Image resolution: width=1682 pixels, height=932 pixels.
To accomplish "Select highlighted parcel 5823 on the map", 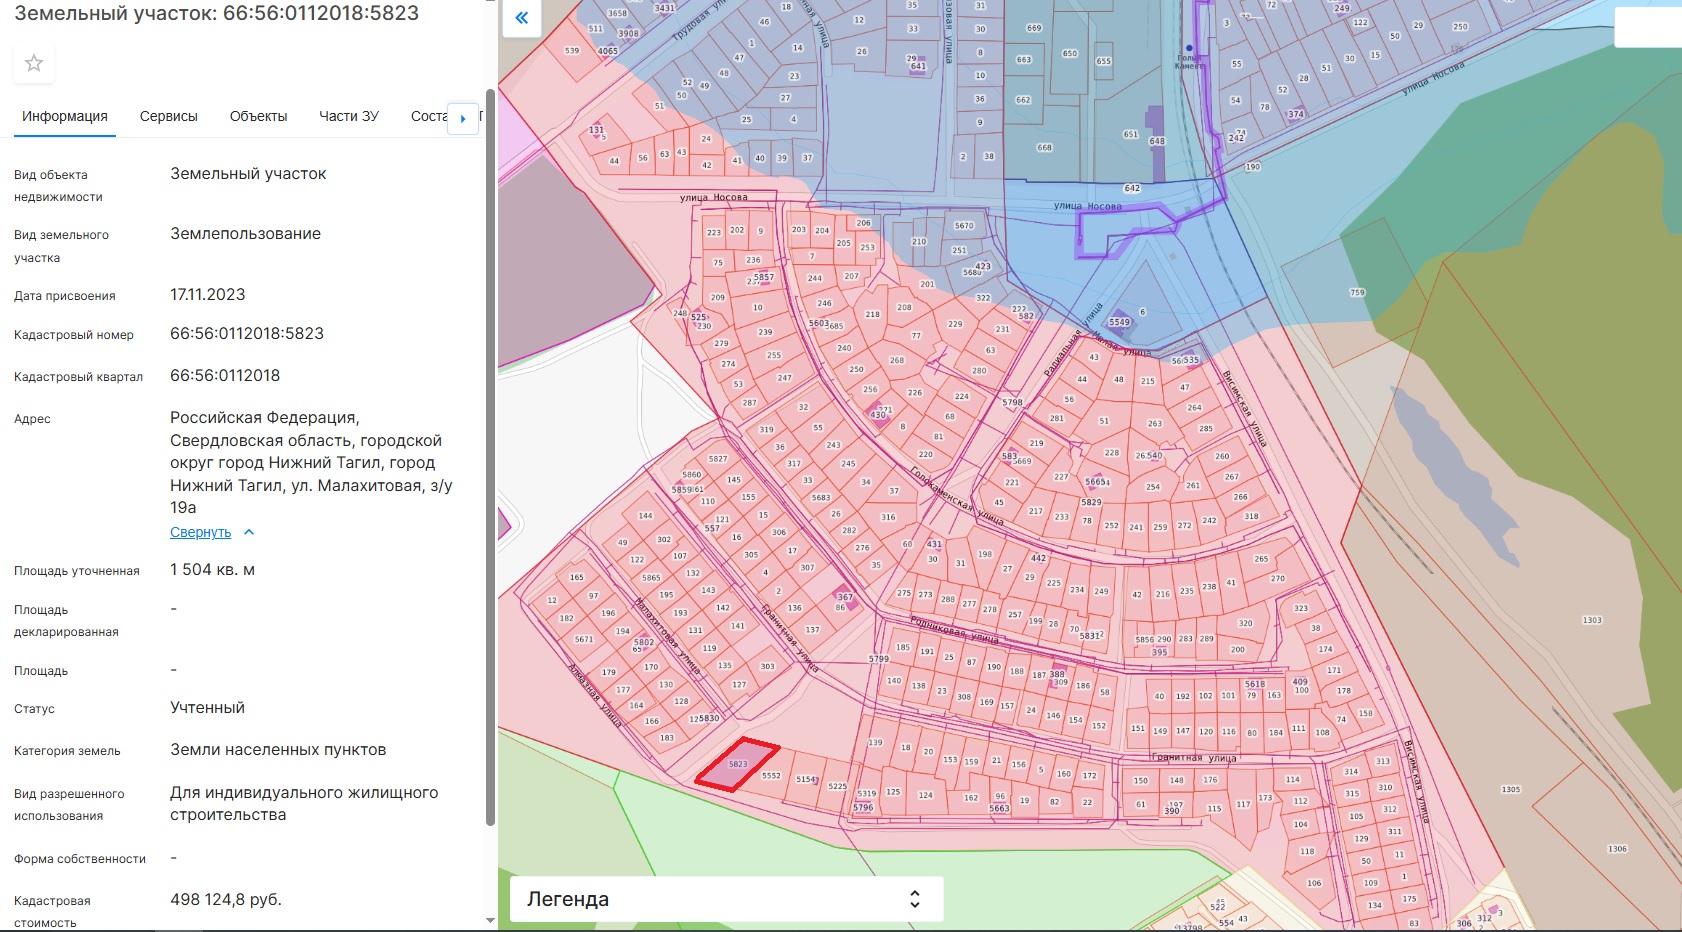I will (x=738, y=765).
